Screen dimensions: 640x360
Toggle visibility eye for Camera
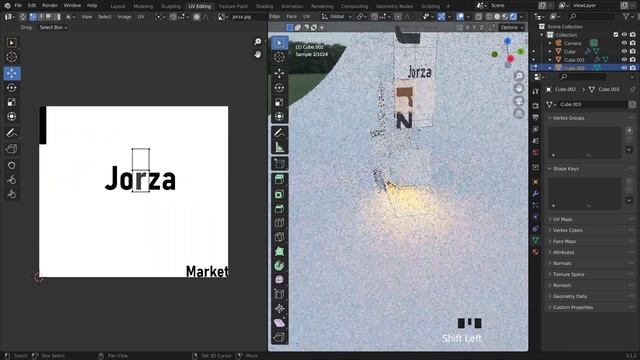tap(624, 43)
